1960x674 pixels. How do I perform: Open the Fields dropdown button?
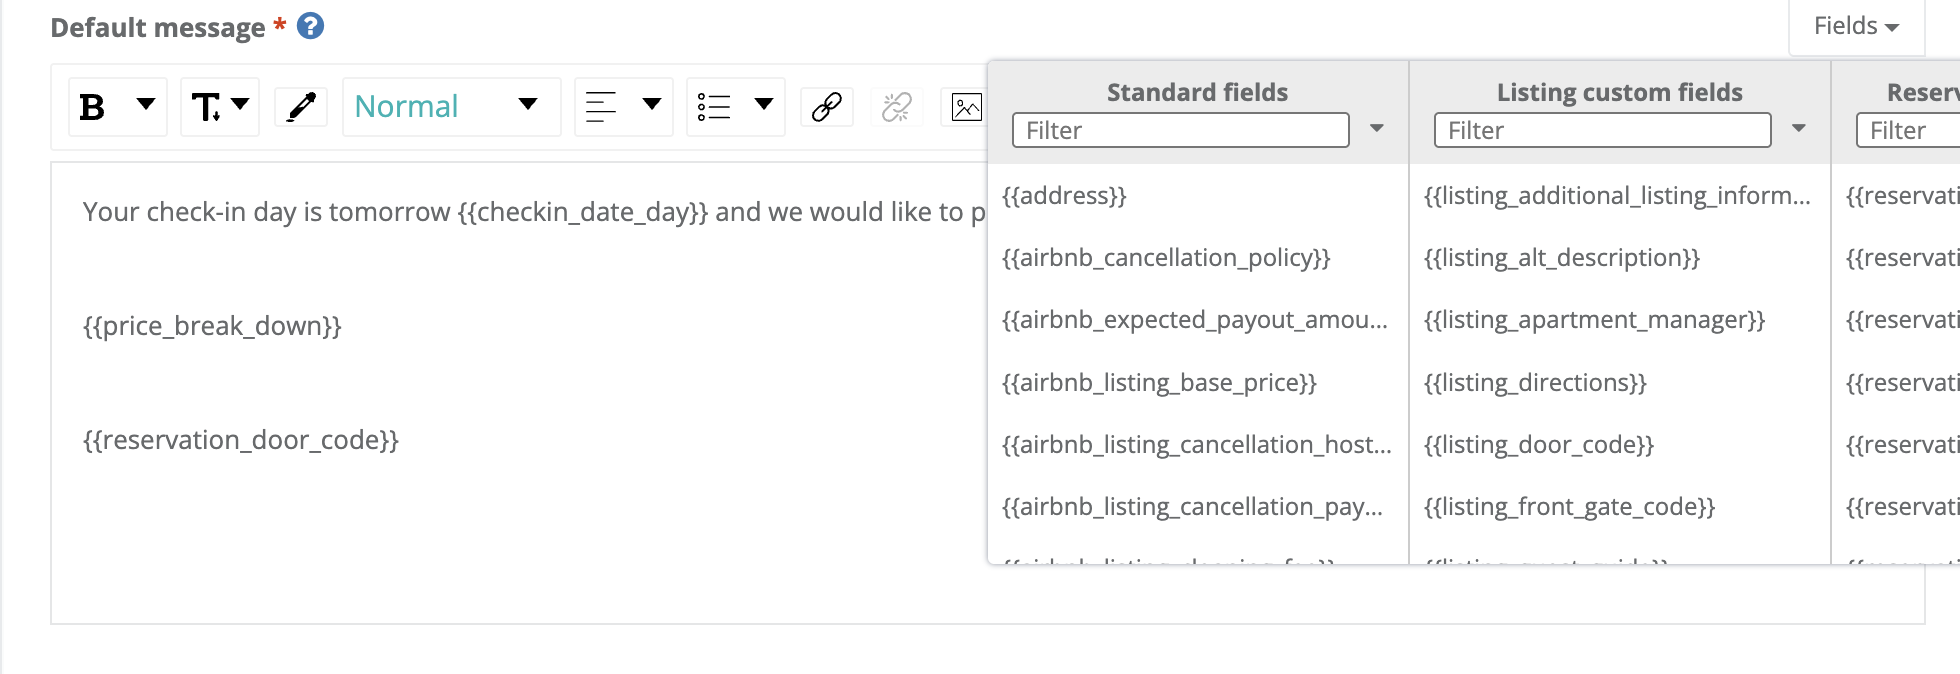(x=1856, y=27)
